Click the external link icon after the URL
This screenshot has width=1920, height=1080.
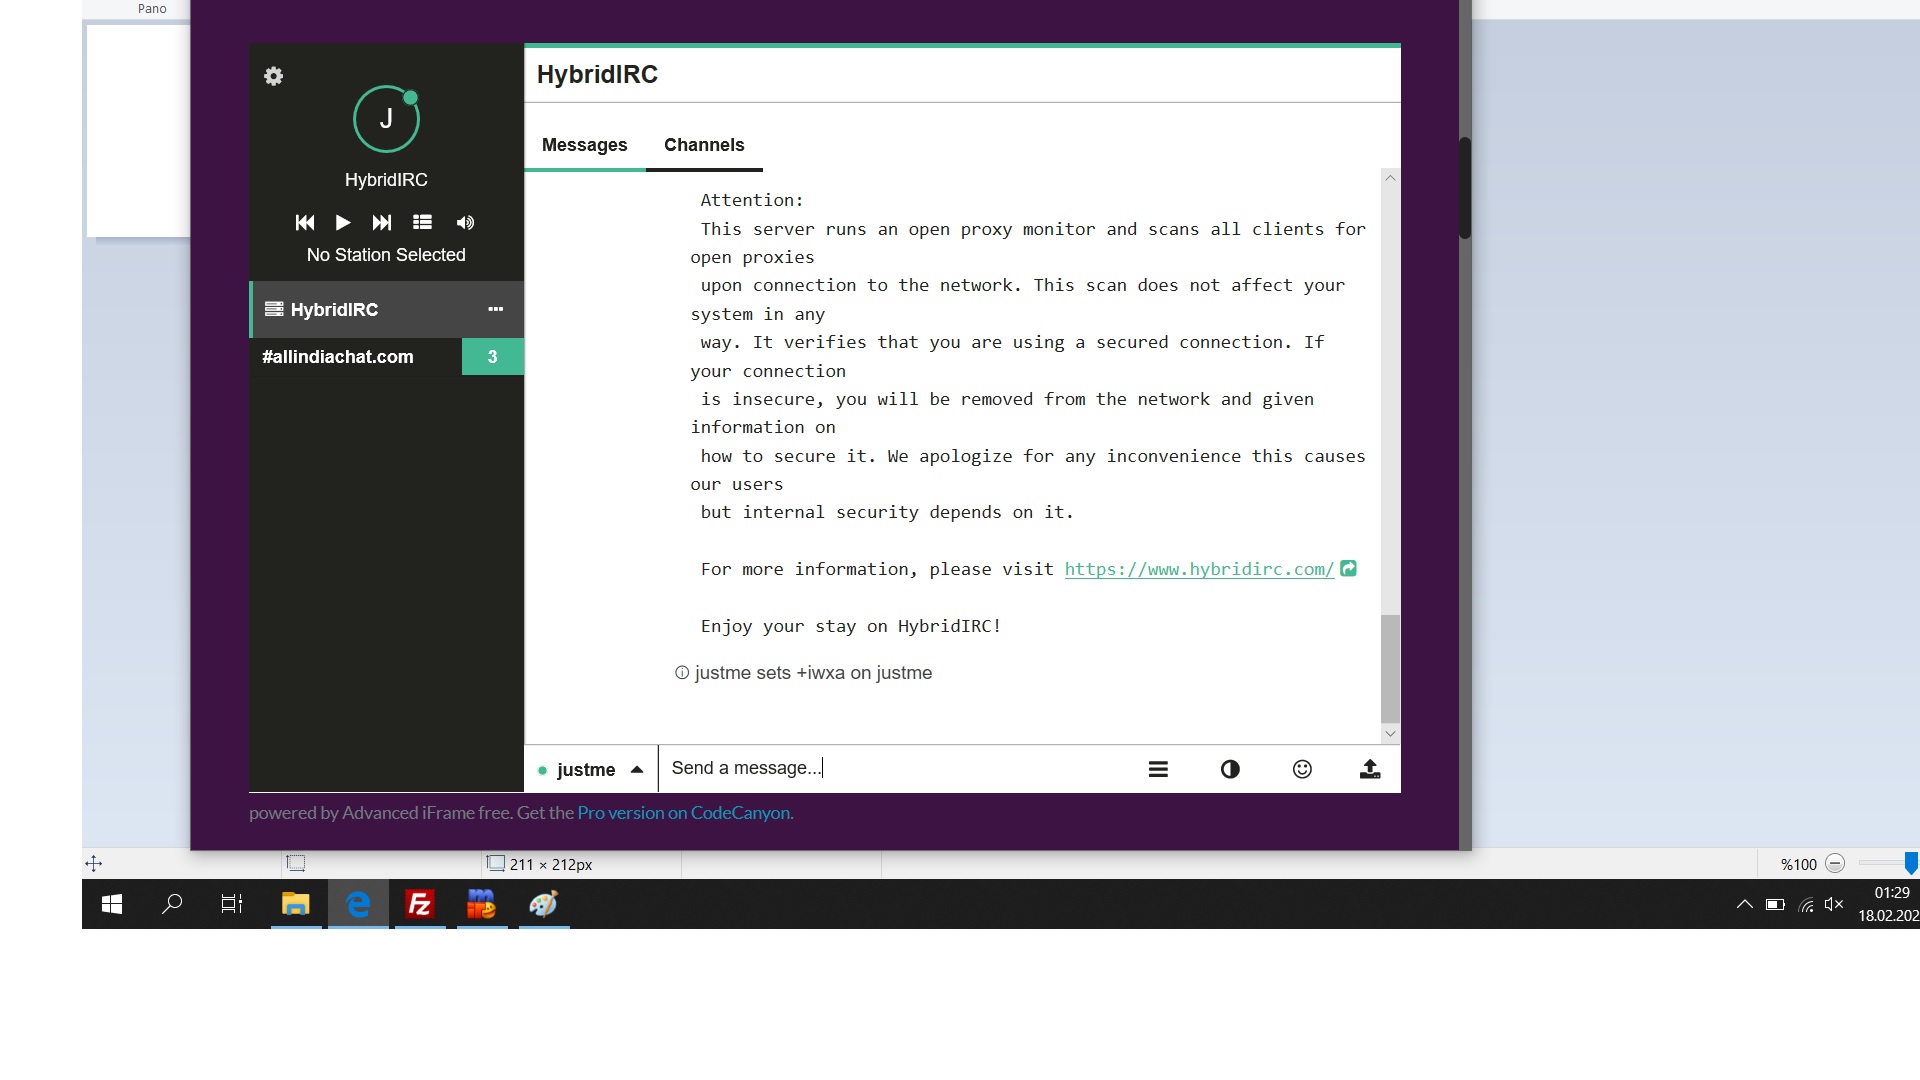coord(1348,568)
